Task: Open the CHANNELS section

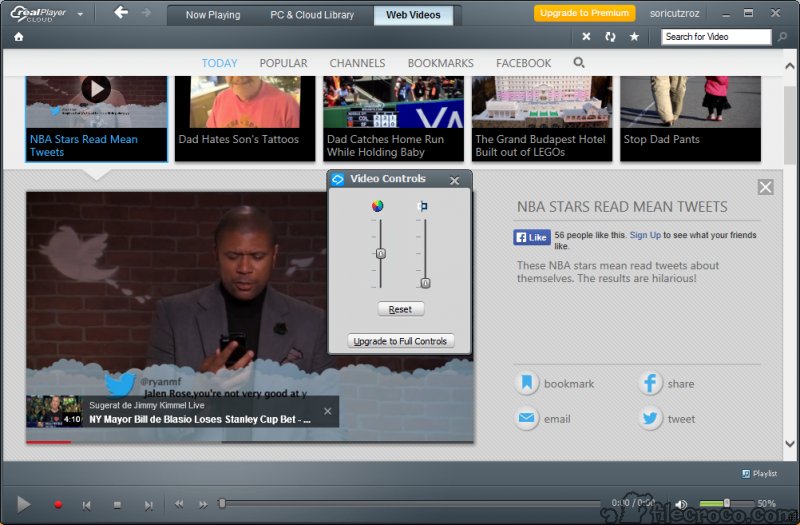Action: pyautogui.click(x=357, y=63)
